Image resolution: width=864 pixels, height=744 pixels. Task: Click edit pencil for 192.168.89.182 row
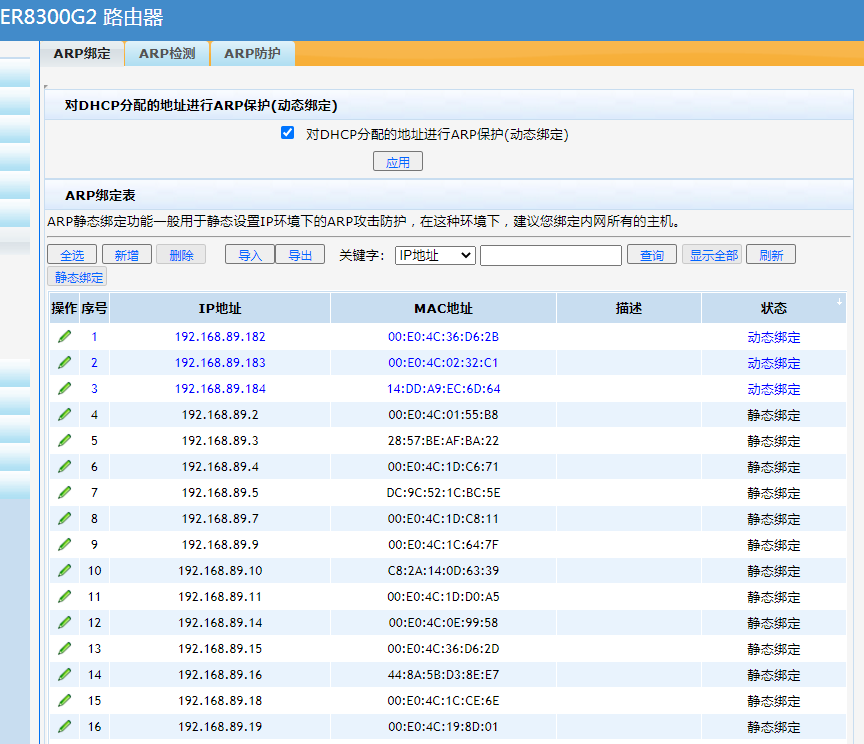65,337
